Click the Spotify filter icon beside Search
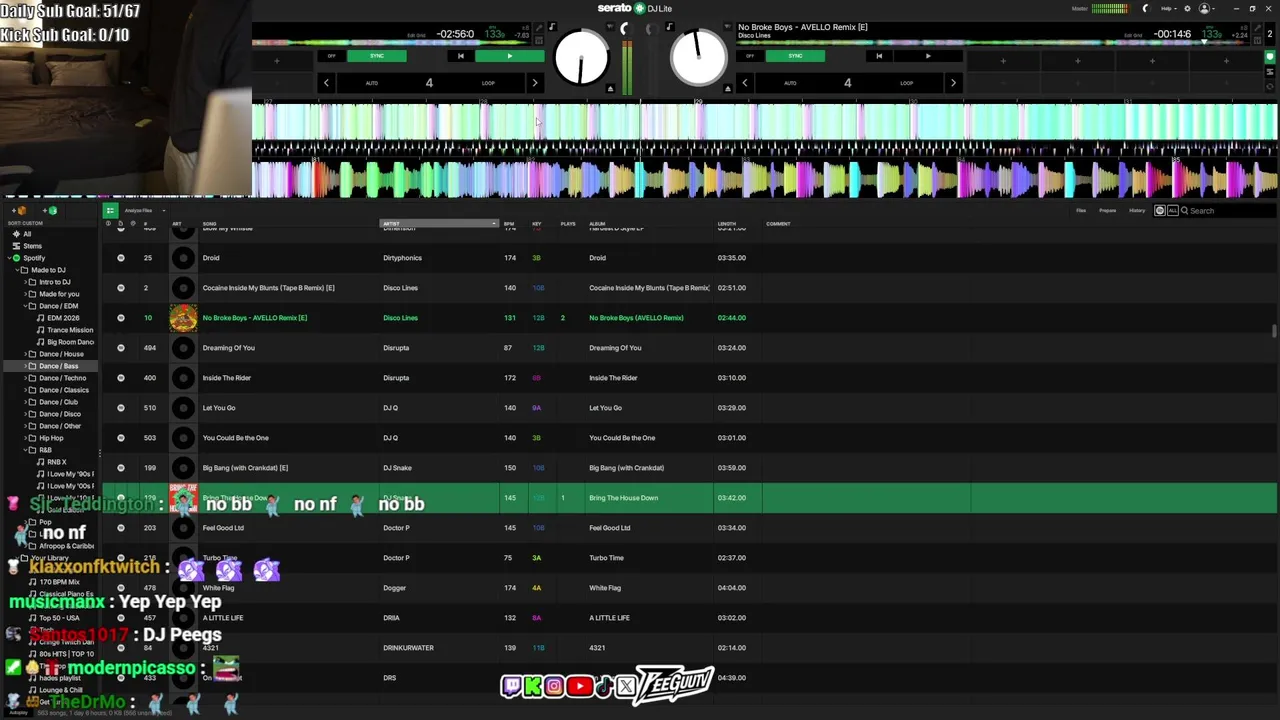Screen dimensions: 1280x720 [1160, 210]
